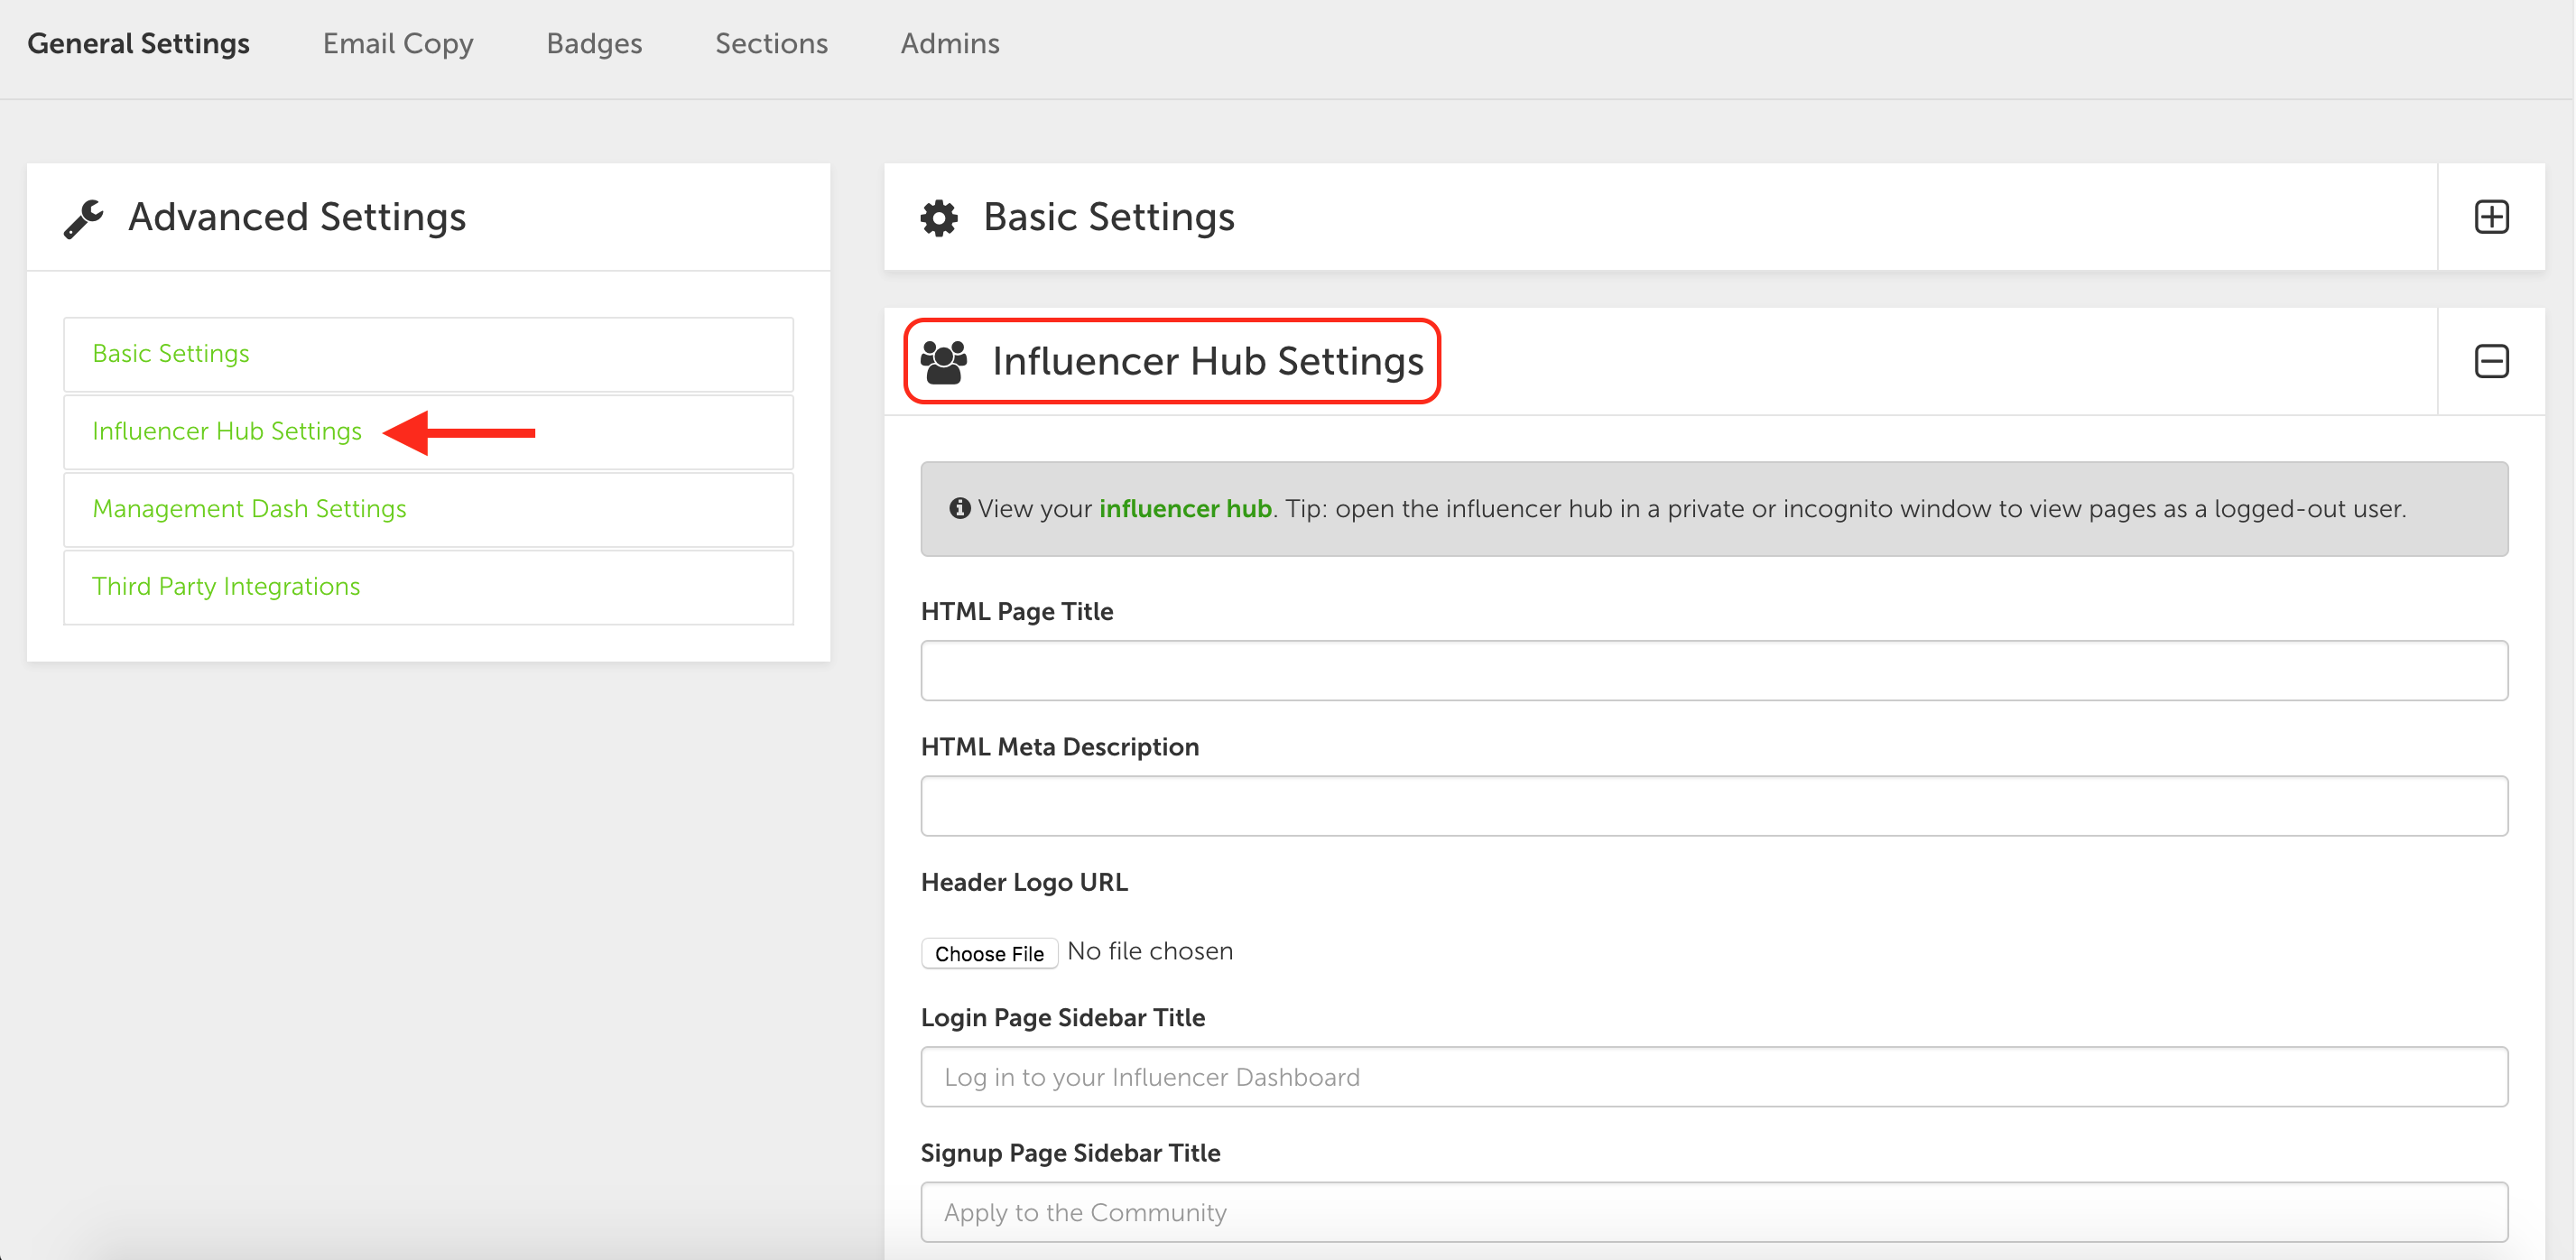
Task: Click Choose File for Header Logo
Action: click(989, 953)
